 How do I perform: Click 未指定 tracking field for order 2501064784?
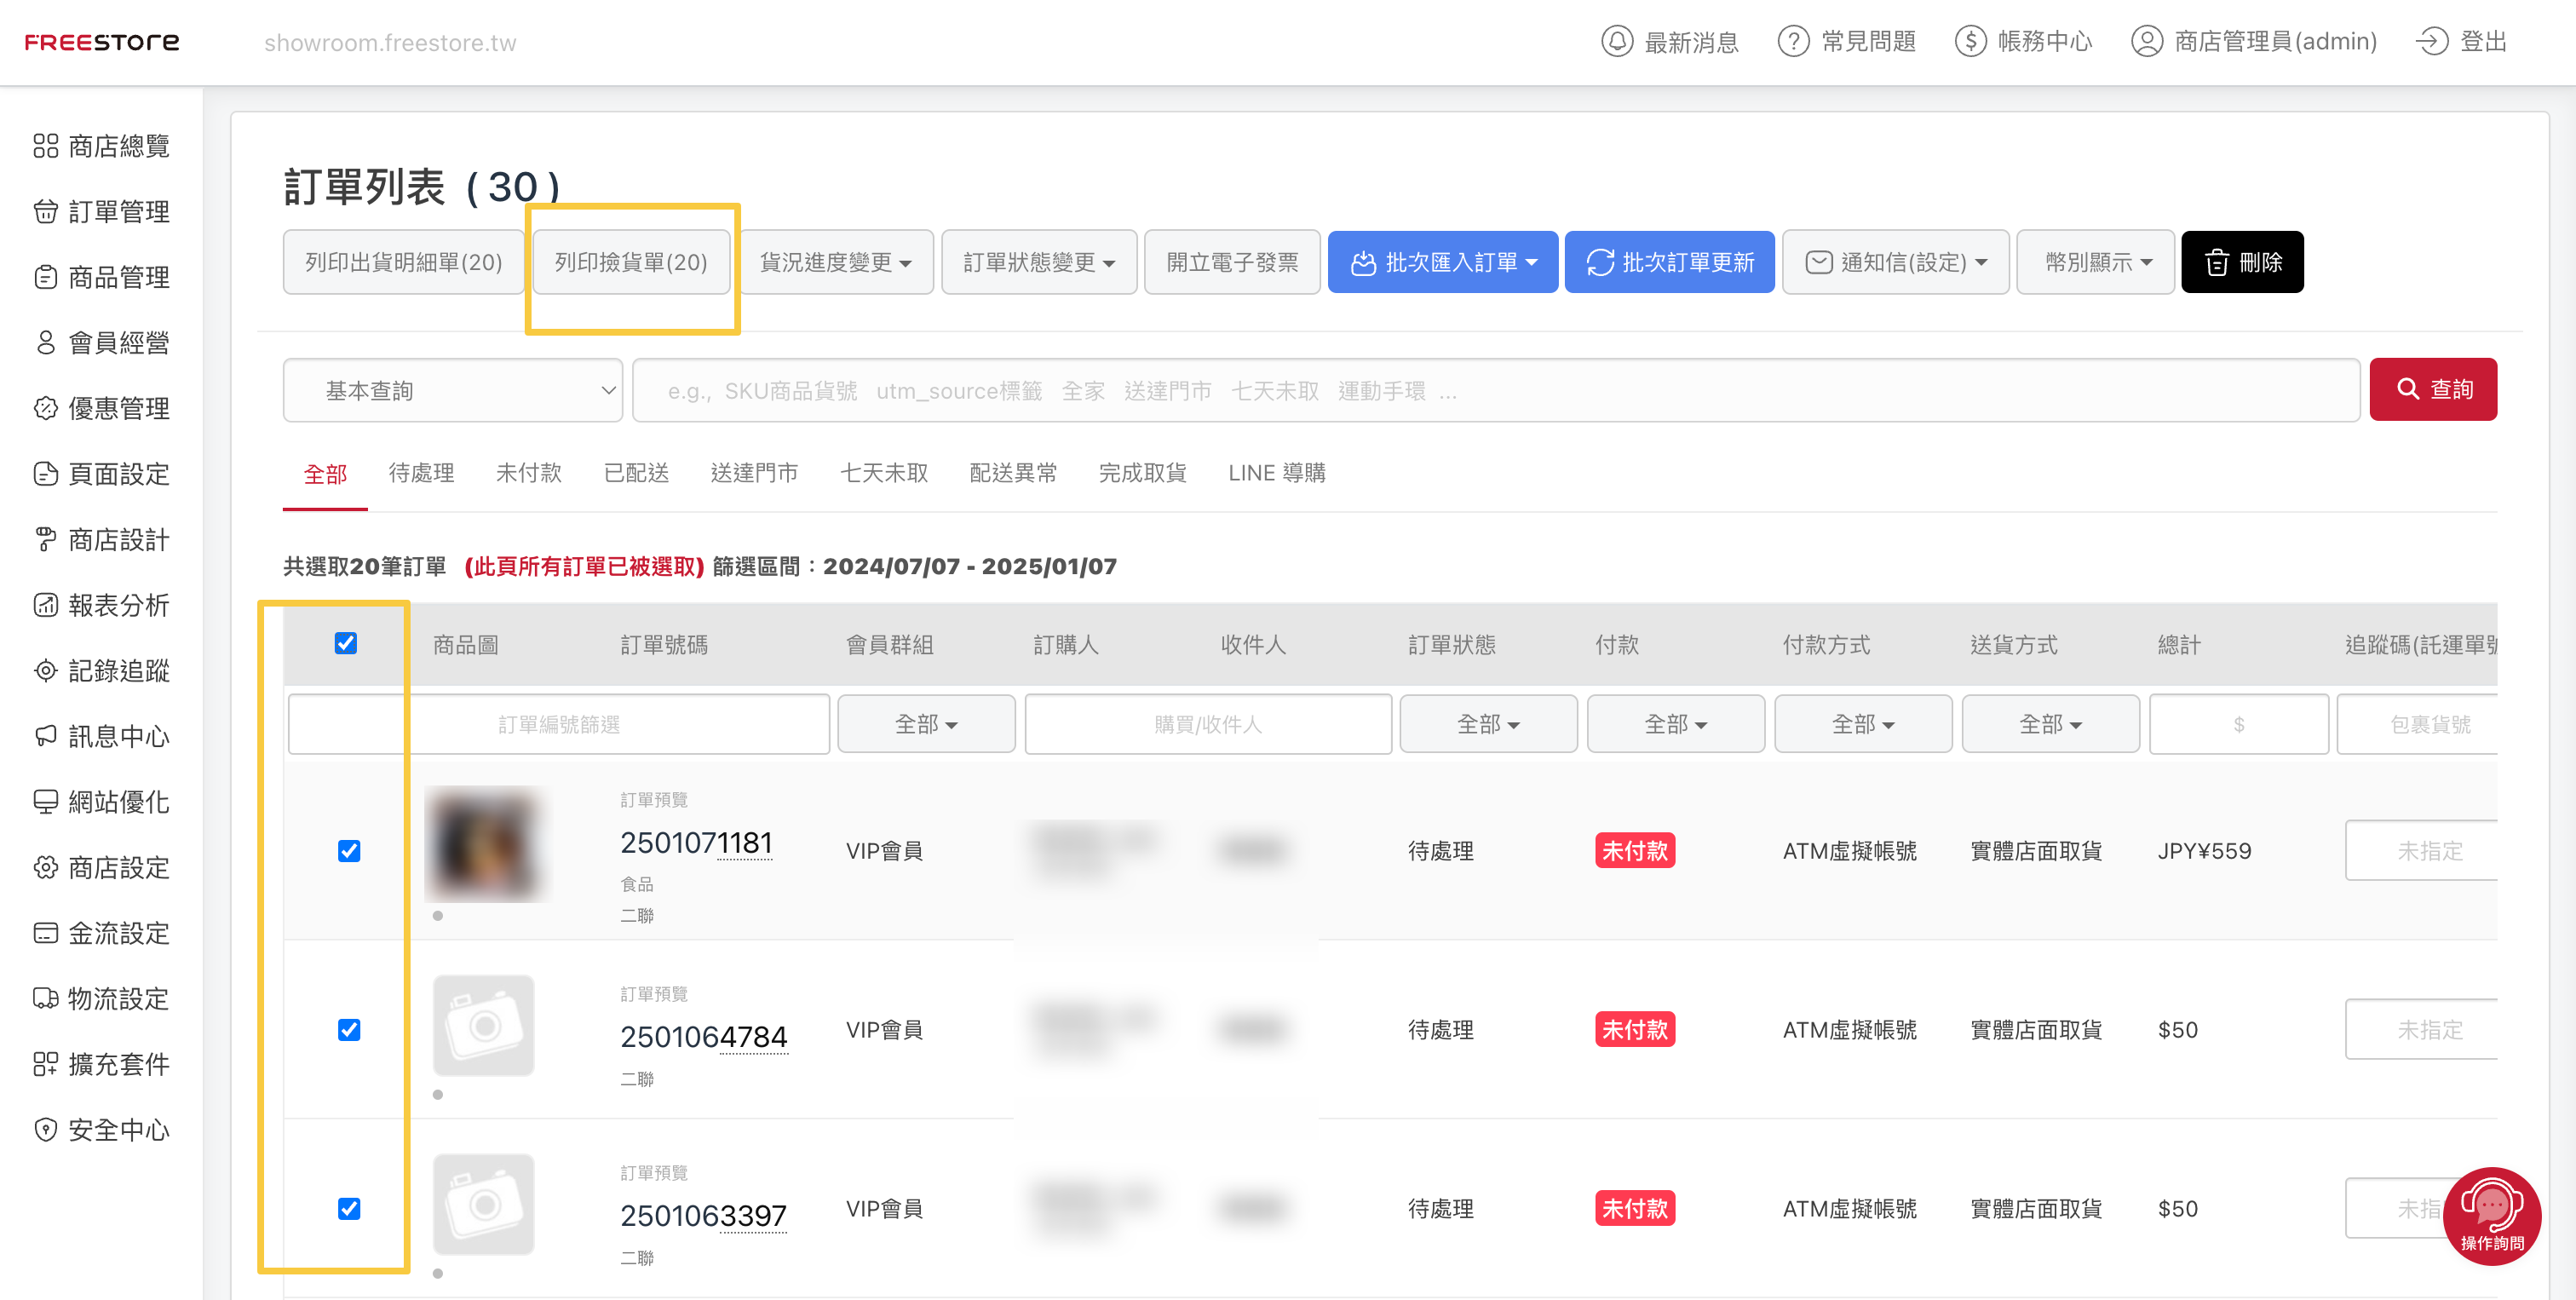(2422, 1029)
